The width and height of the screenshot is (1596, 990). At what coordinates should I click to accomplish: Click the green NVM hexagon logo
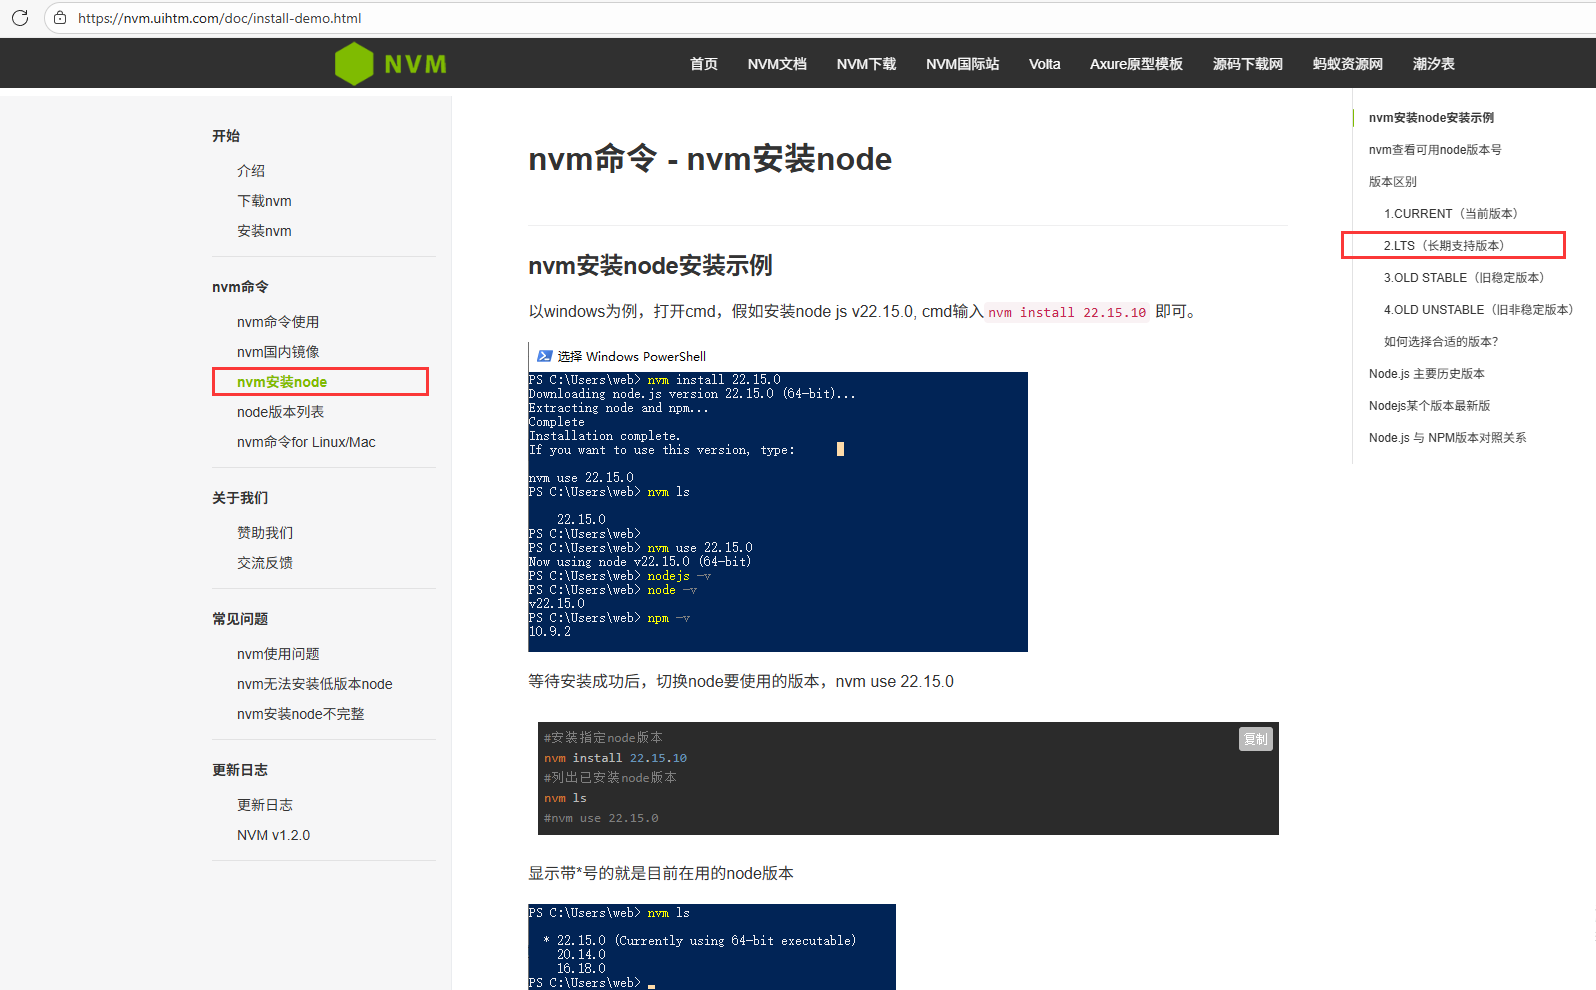point(354,64)
